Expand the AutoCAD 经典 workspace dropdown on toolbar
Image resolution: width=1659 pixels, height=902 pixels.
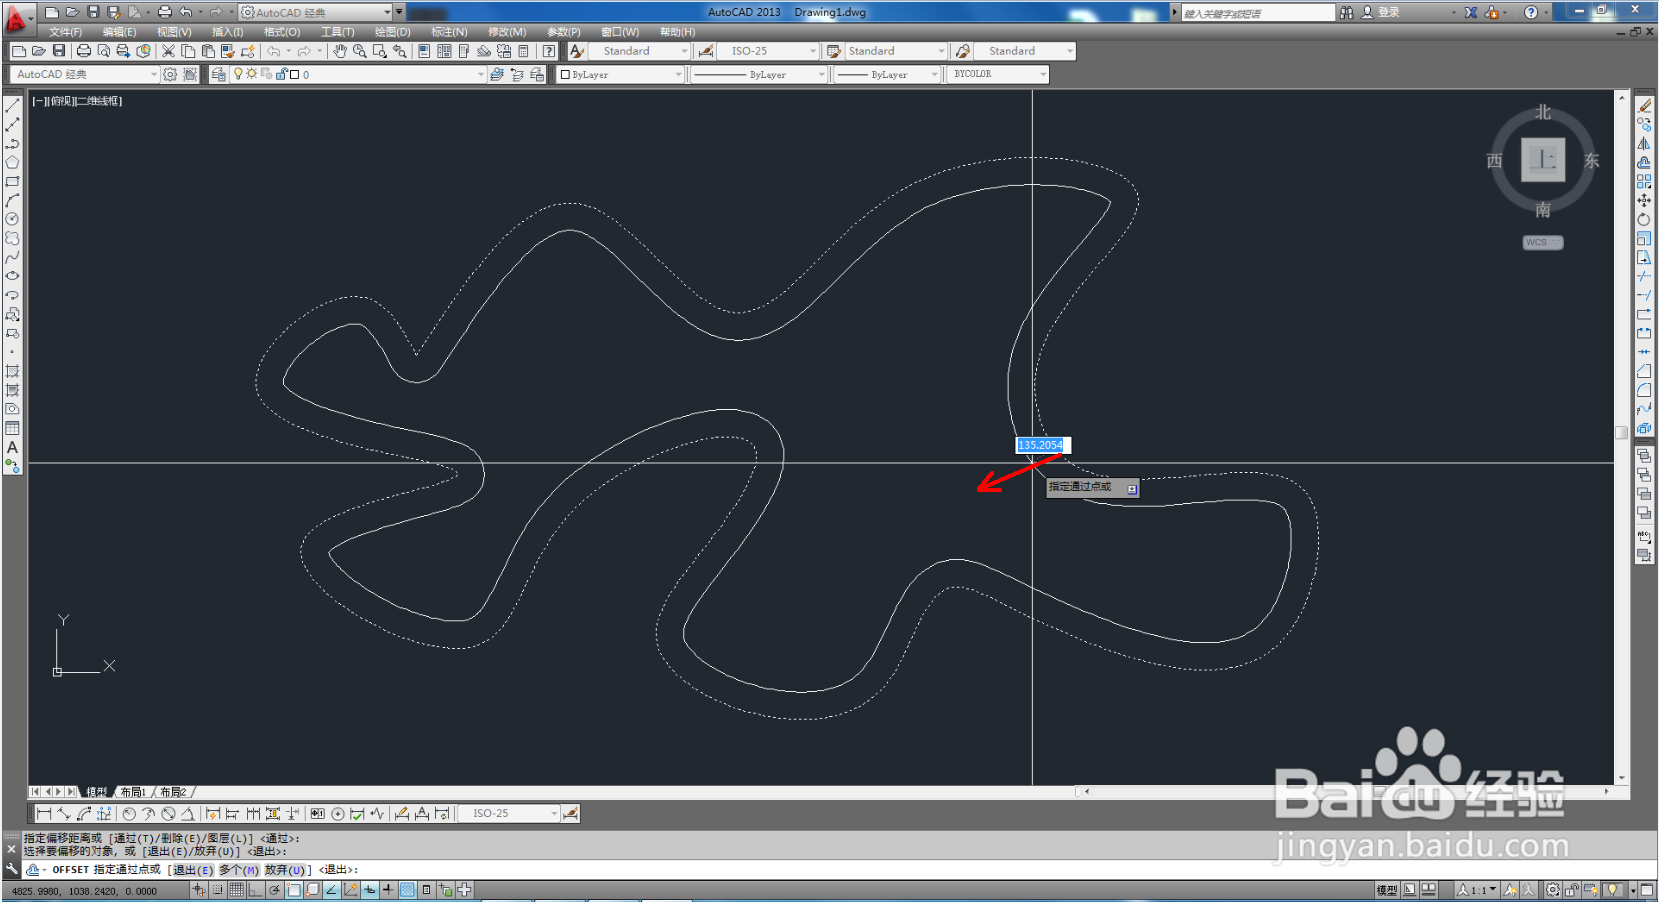[x=154, y=74]
